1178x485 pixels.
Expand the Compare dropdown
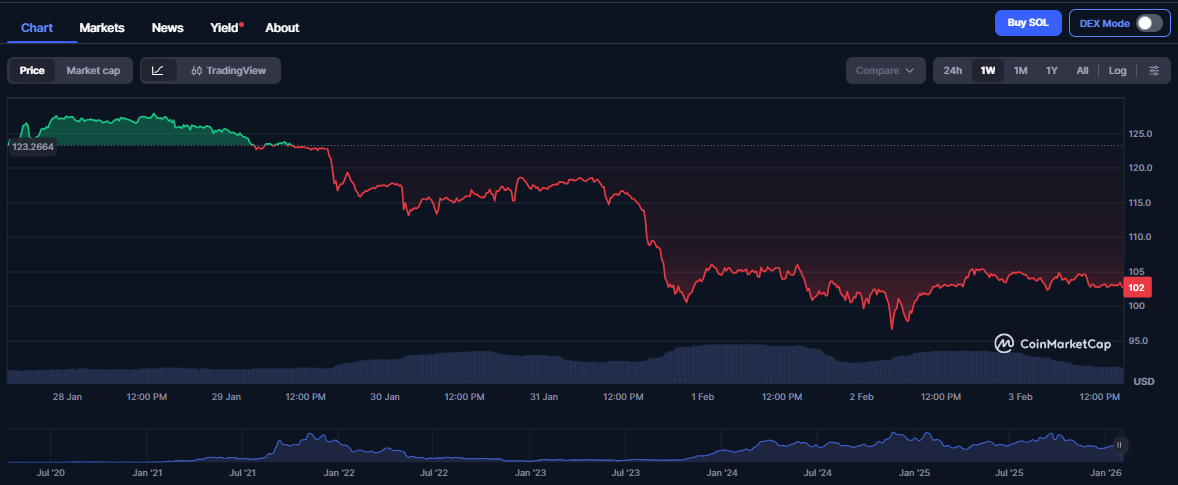(886, 71)
